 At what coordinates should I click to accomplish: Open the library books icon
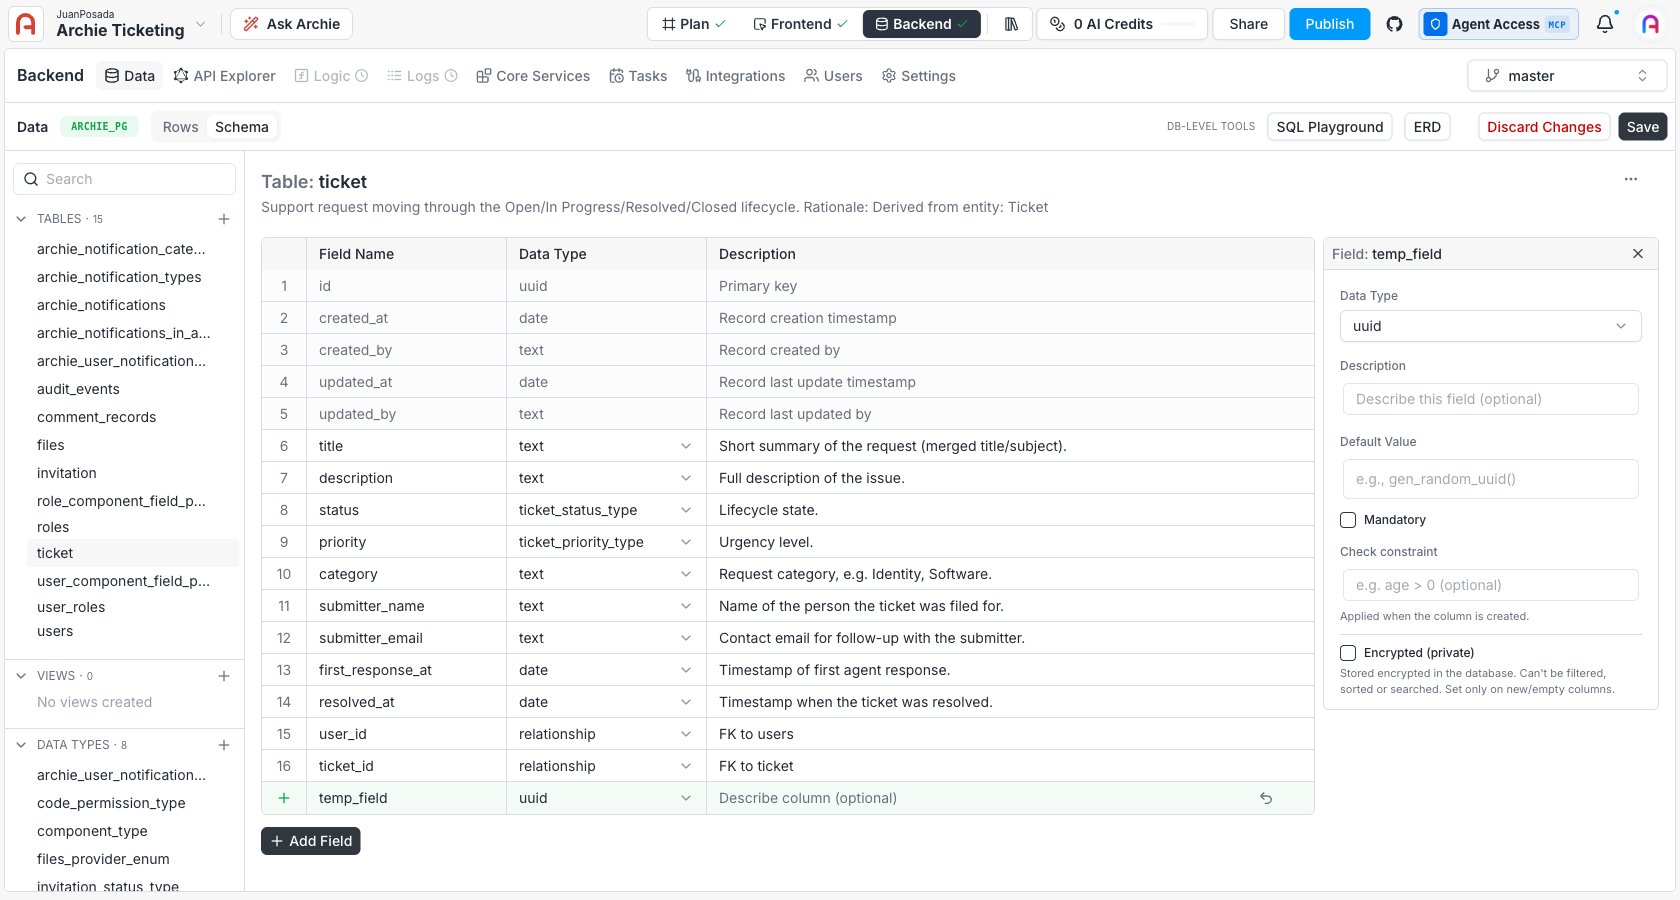point(1011,24)
